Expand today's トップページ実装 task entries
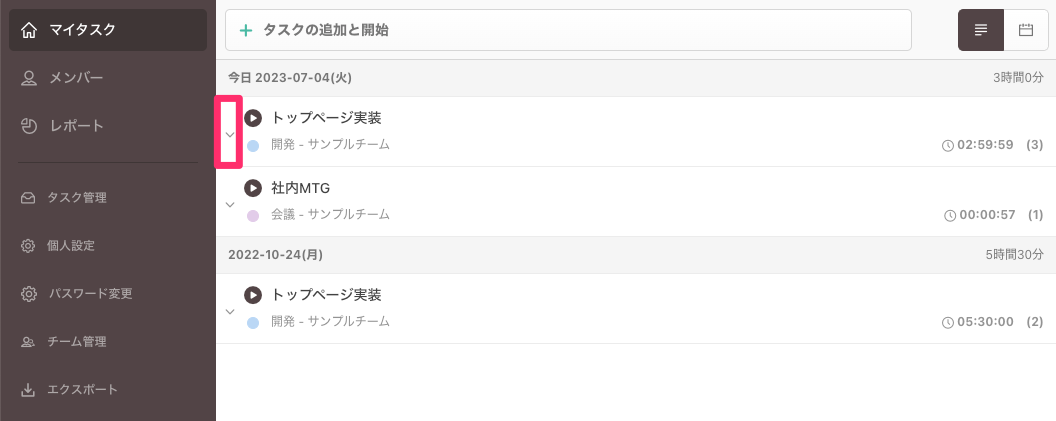Image resolution: width=1056 pixels, height=421 pixels. [x=230, y=134]
